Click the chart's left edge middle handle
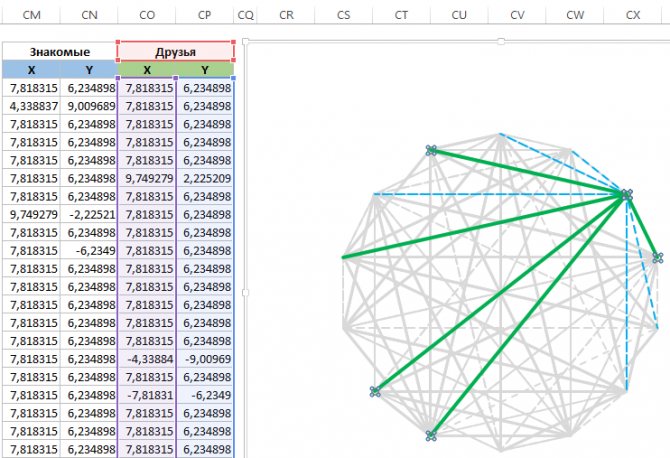This screenshot has width=670, height=458. click(245, 292)
